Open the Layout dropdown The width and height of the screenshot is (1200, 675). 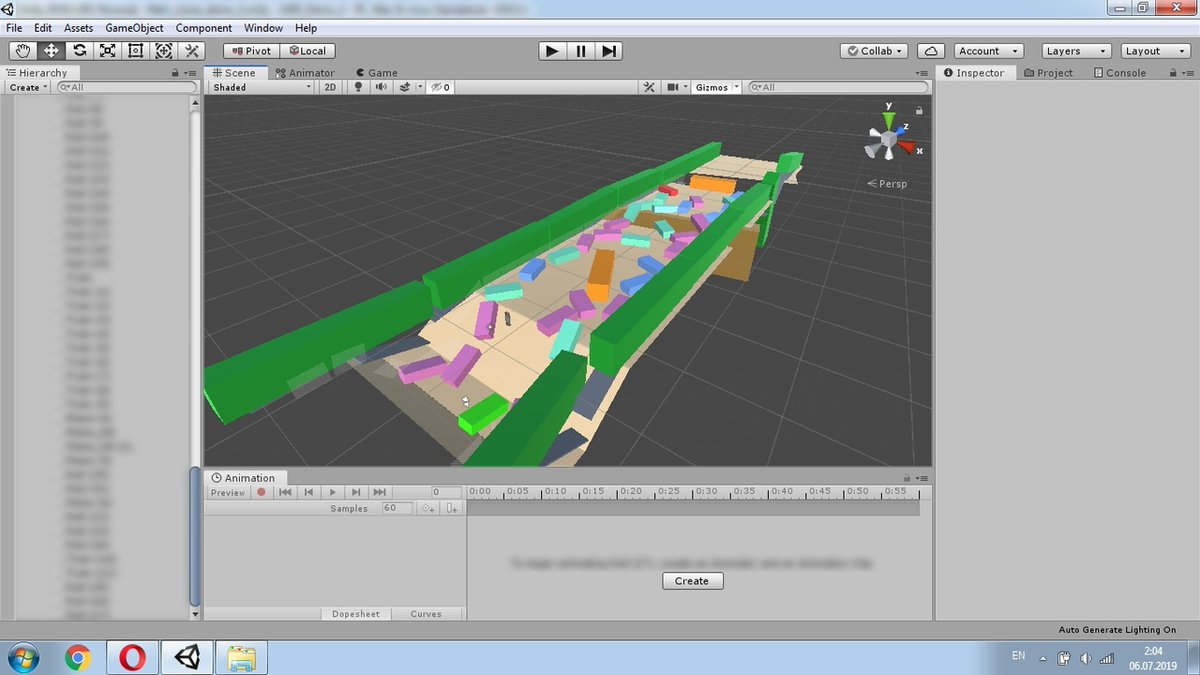click(1155, 51)
